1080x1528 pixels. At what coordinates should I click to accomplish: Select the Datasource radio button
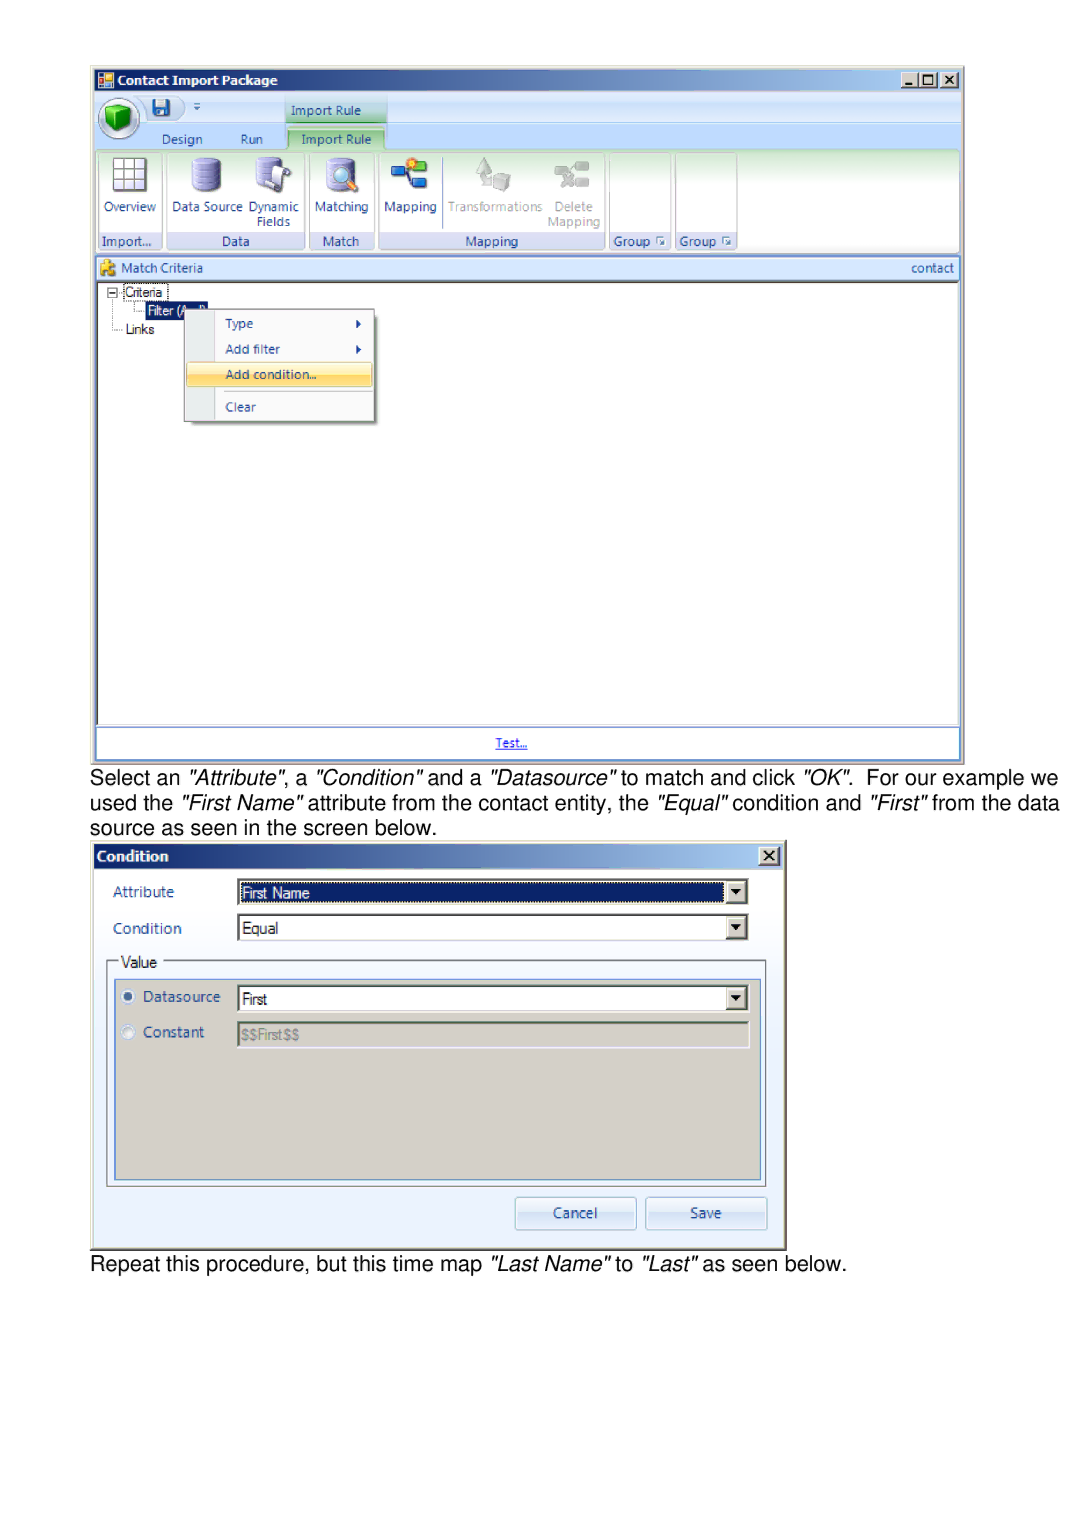[x=128, y=997]
